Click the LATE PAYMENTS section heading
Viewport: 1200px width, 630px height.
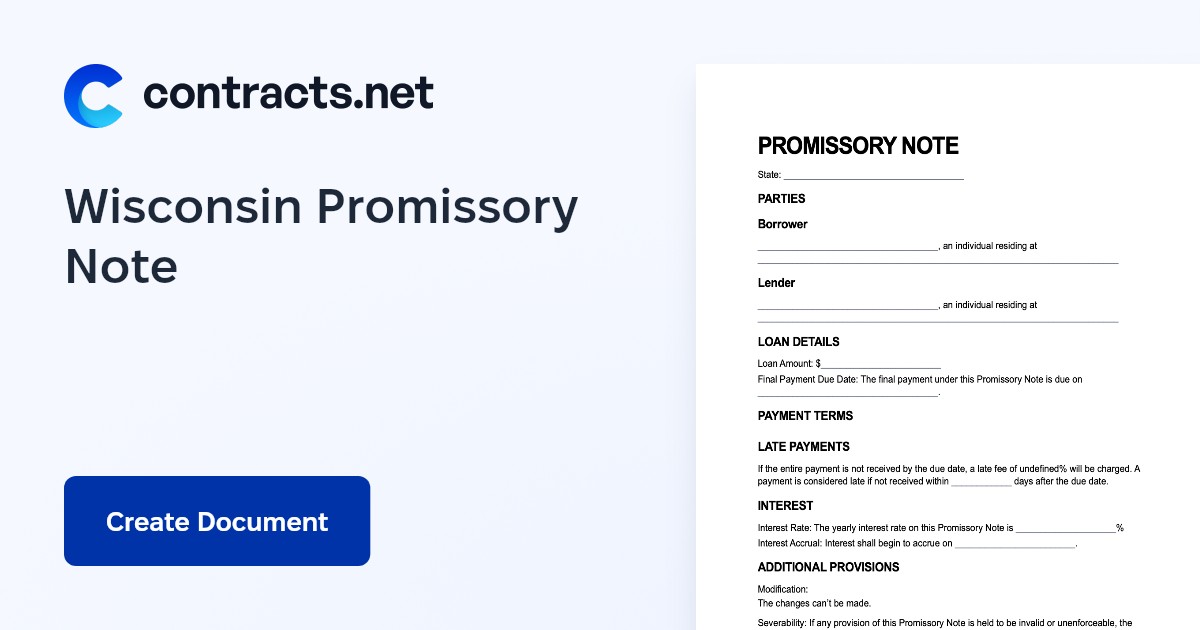click(x=804, y=447)
